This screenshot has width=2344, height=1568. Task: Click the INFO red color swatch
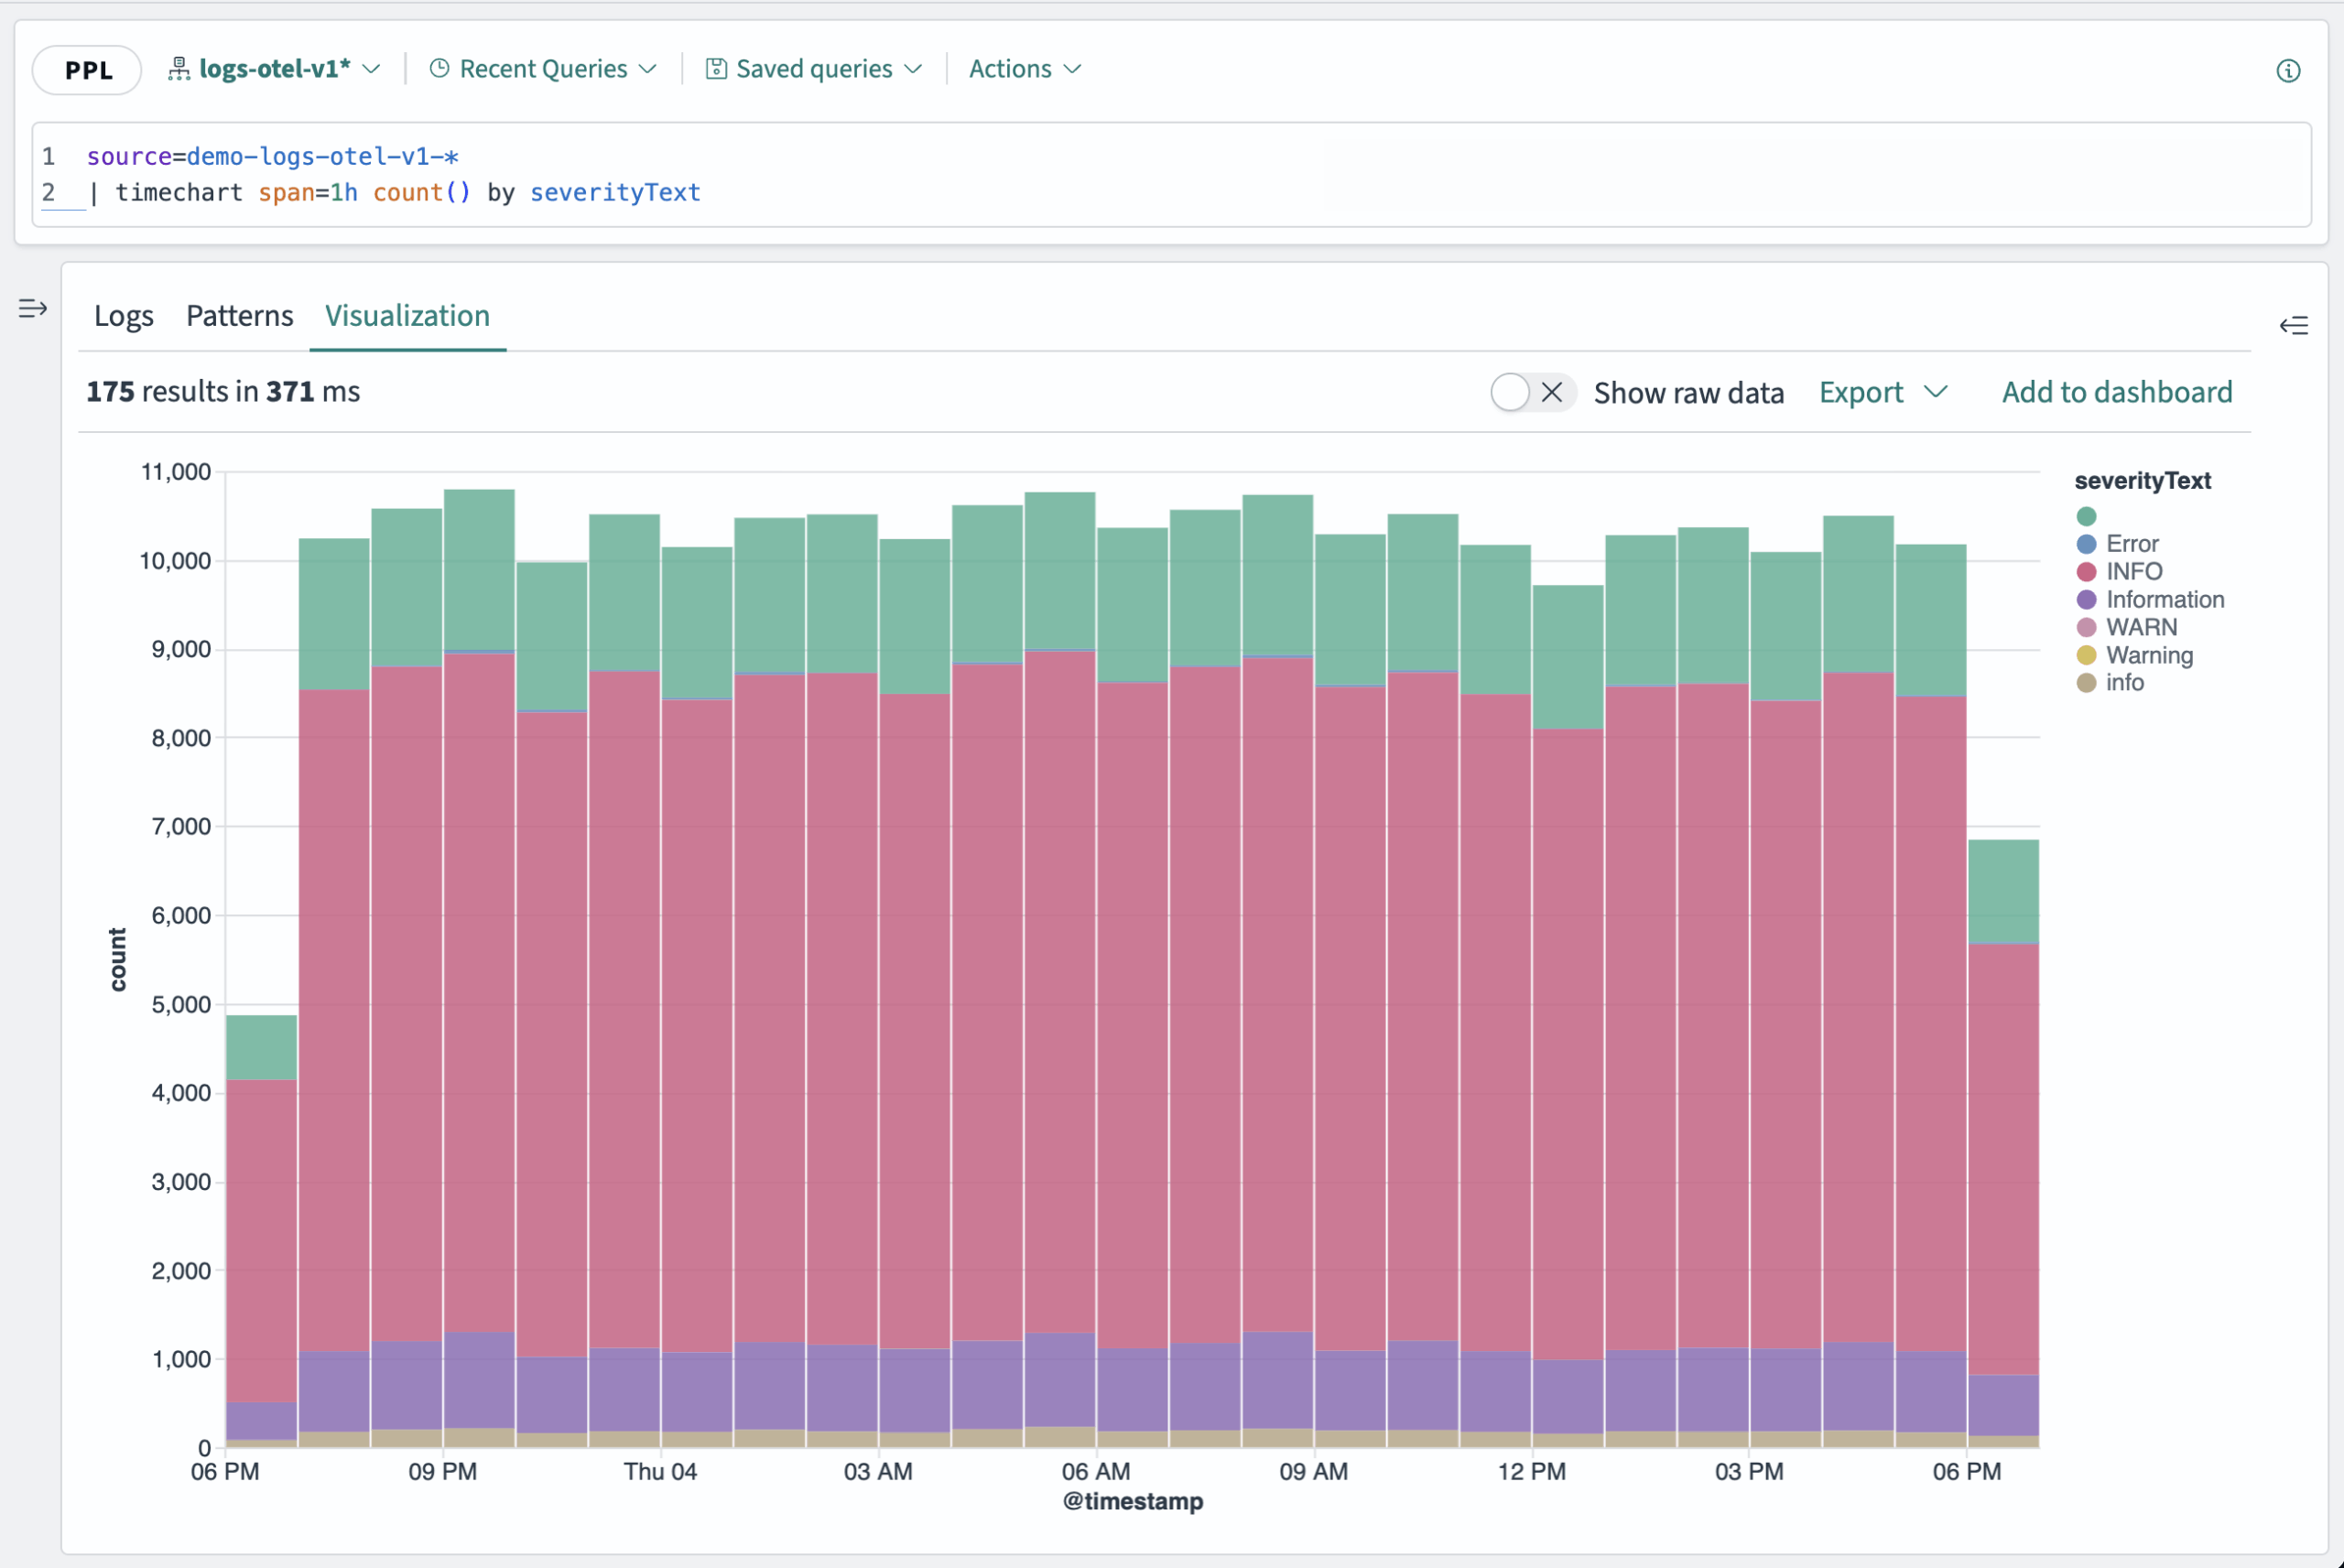pos(2086,572)
